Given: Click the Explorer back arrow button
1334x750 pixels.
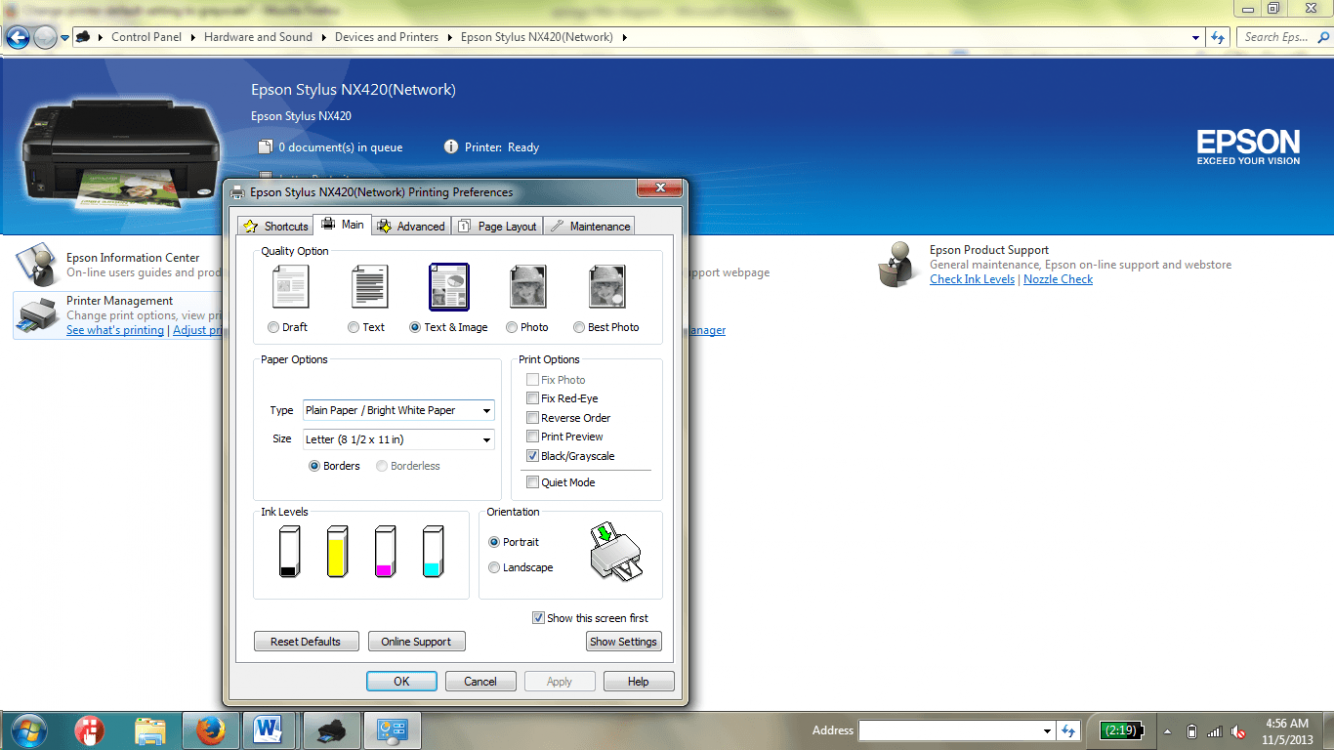Looking at the screenshot, I should click(x=17, y=38).
